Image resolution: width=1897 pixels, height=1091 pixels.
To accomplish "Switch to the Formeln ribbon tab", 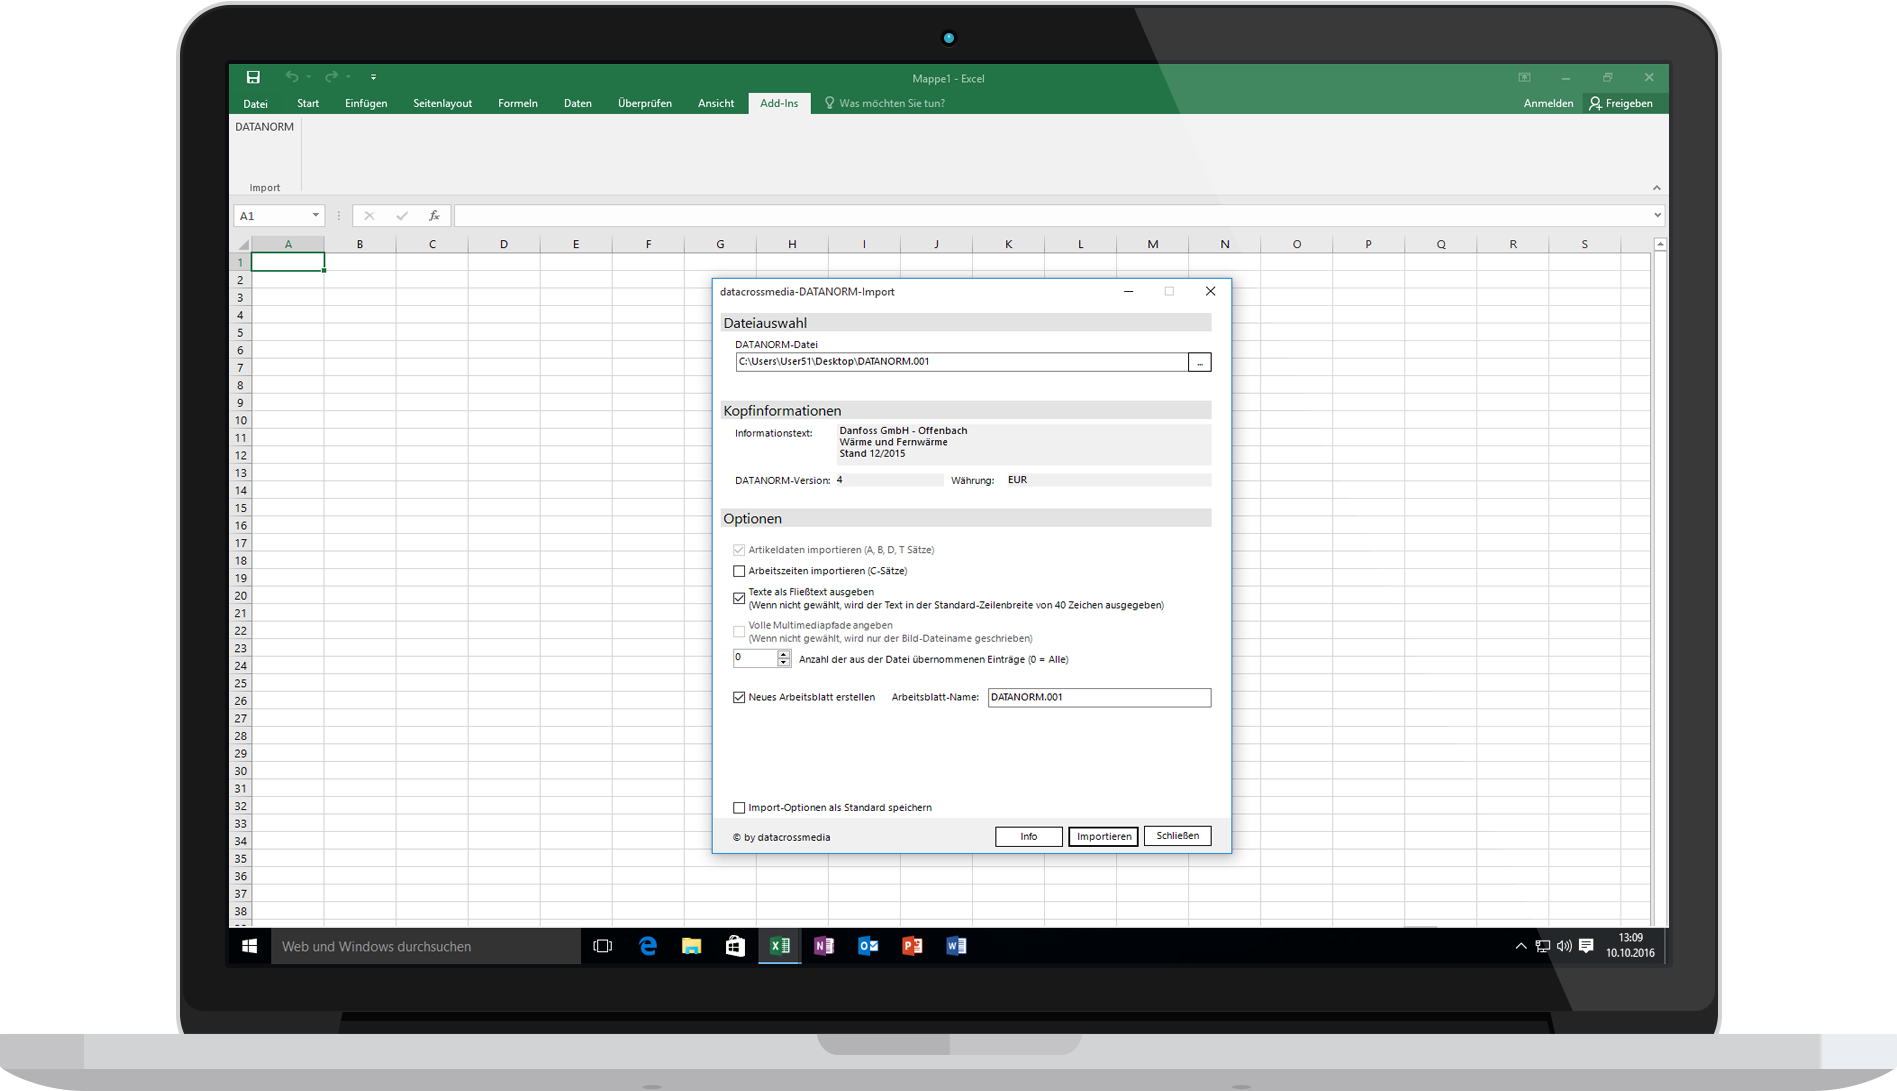I will [517, 103].
